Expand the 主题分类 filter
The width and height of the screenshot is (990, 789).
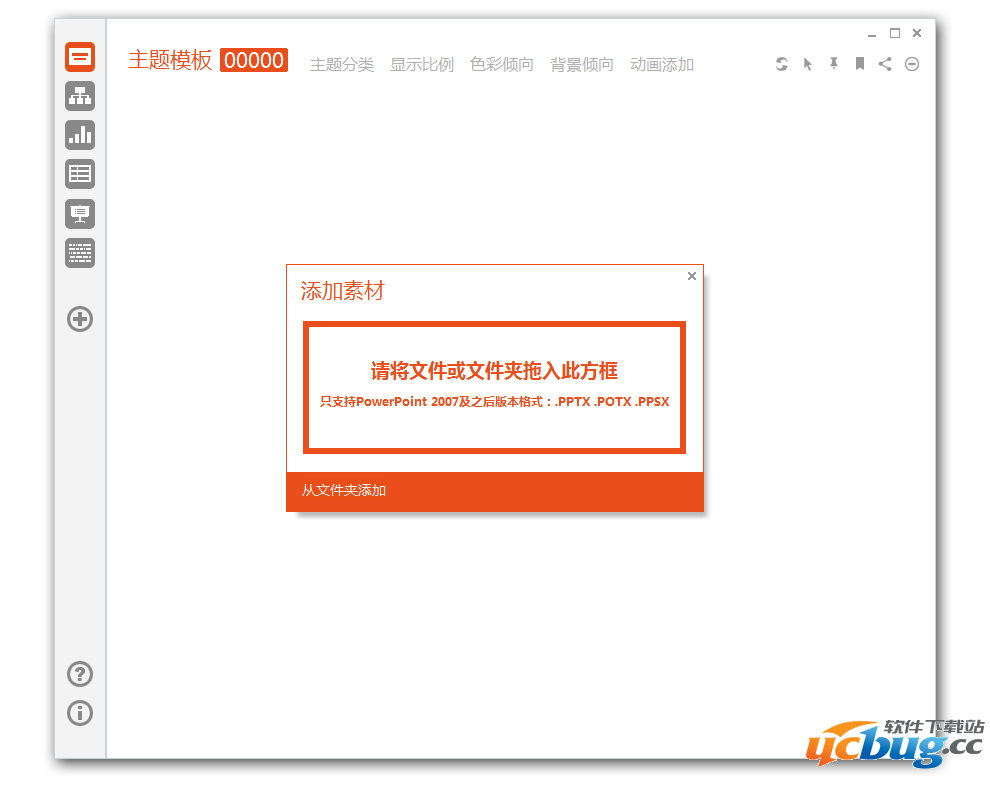tap(342, 65)
